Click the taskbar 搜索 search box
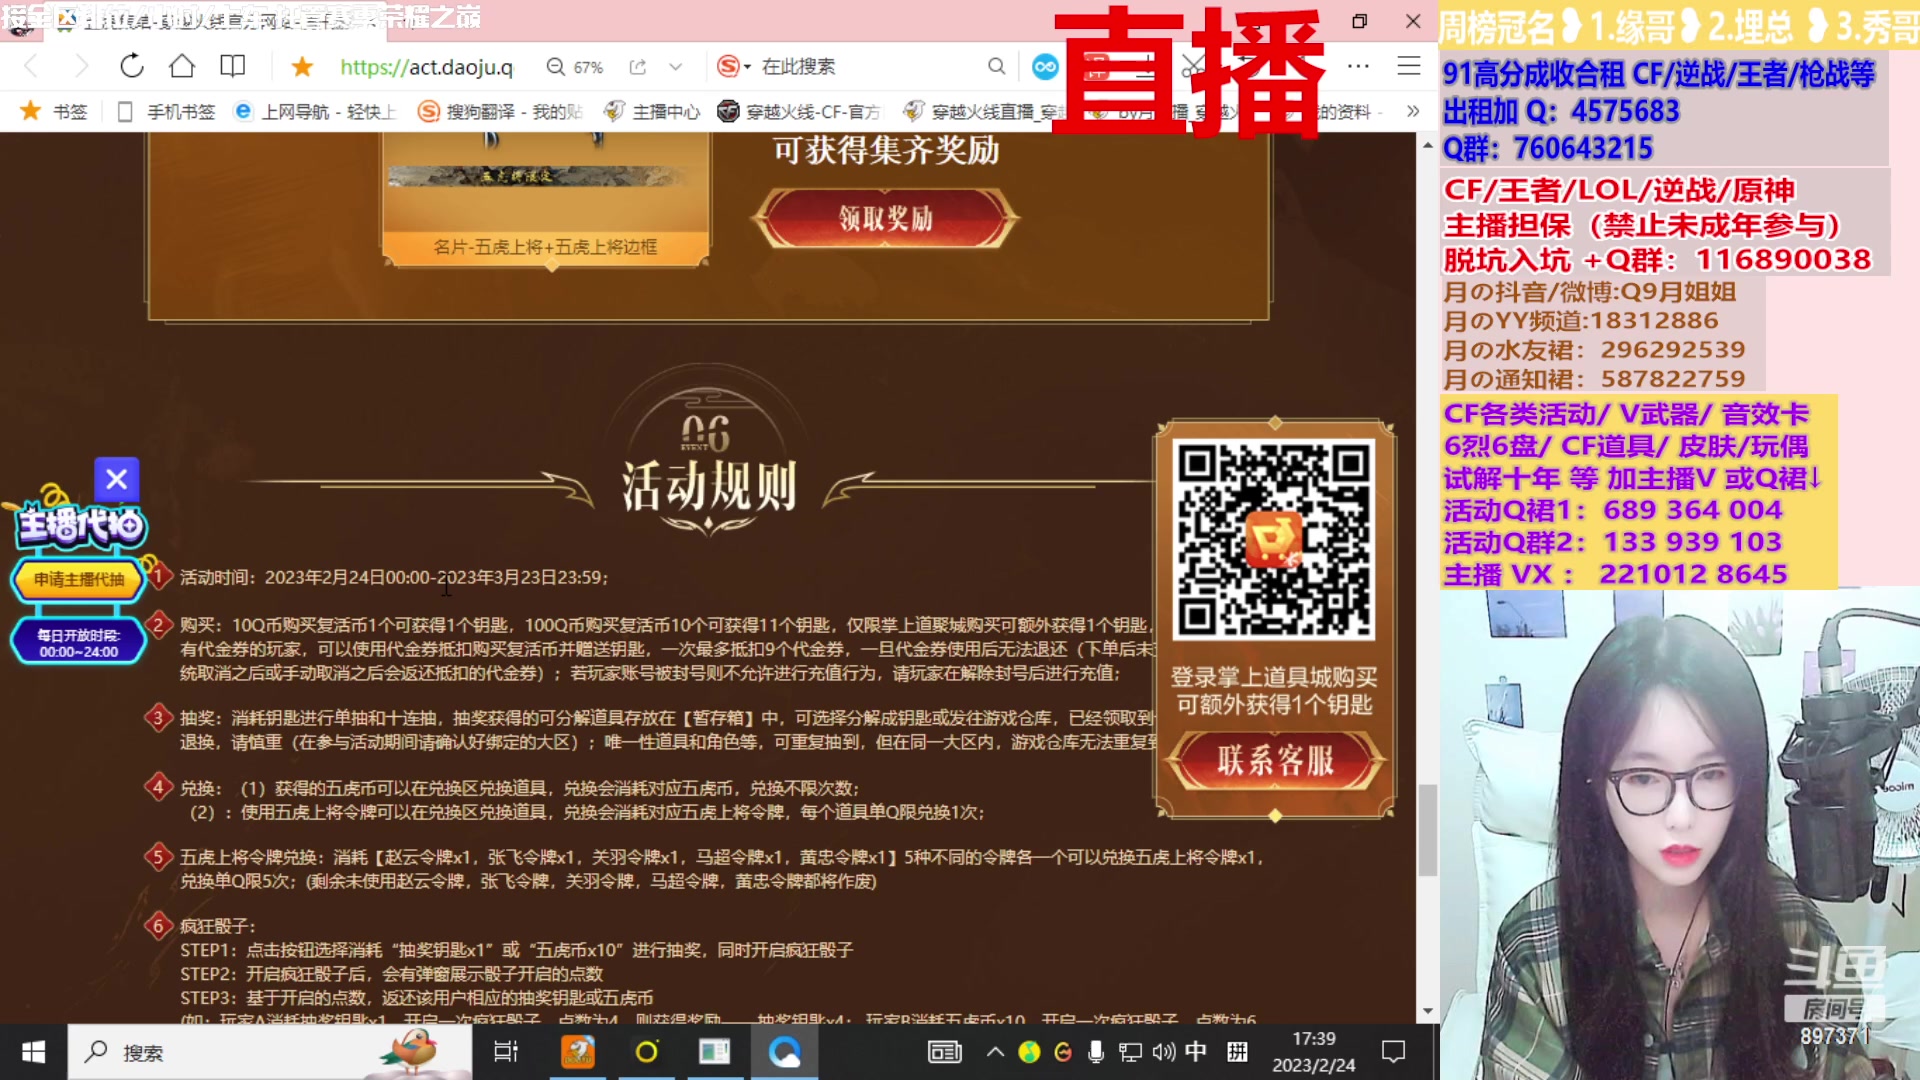This screenshot has width=1920, height=1080. tap(270, 1052)
